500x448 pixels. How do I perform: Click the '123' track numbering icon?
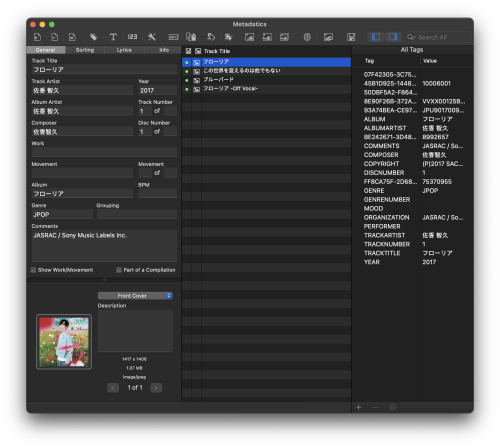132,37
